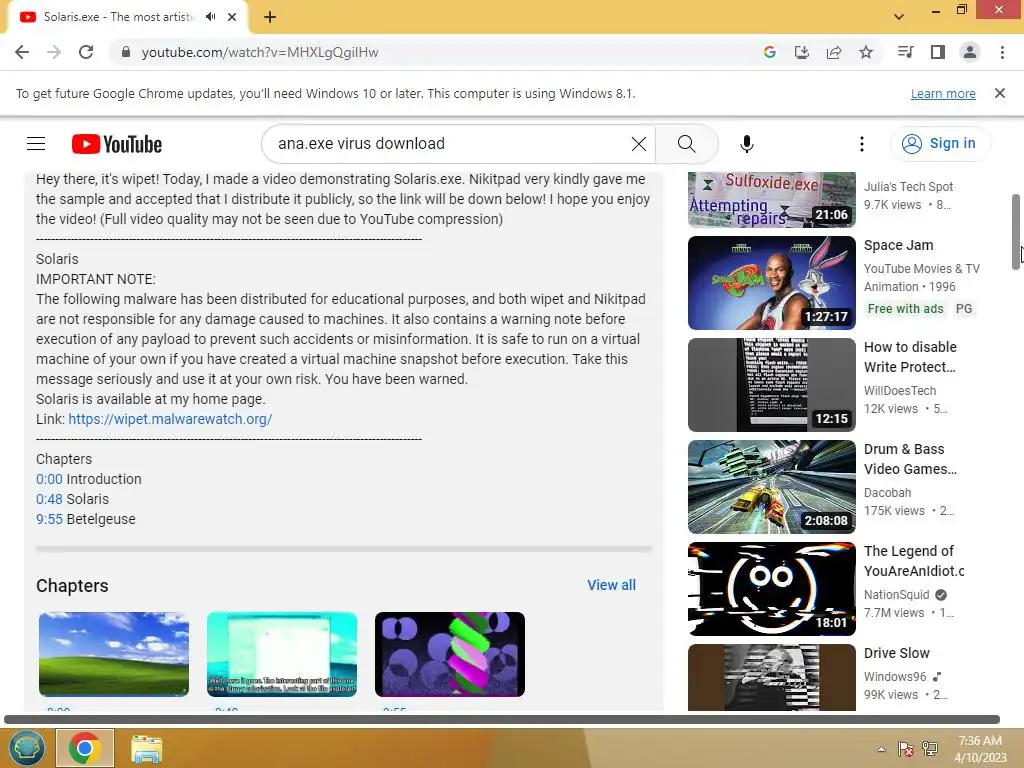Click The Legend of YouAreAnIdiot title
This screenshot has height=768, width=1024.
(913, 561)
